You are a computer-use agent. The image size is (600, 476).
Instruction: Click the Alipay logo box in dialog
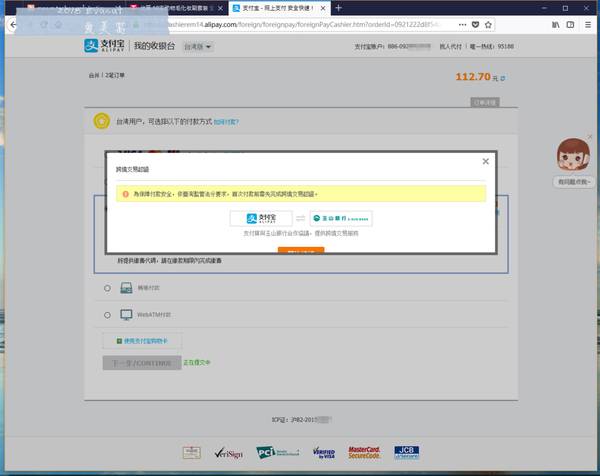click(x=261, y=218)
